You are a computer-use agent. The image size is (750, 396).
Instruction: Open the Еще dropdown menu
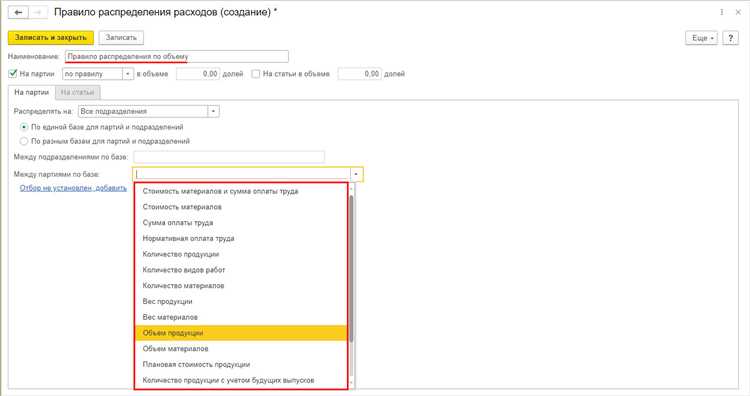click(701, 38)
